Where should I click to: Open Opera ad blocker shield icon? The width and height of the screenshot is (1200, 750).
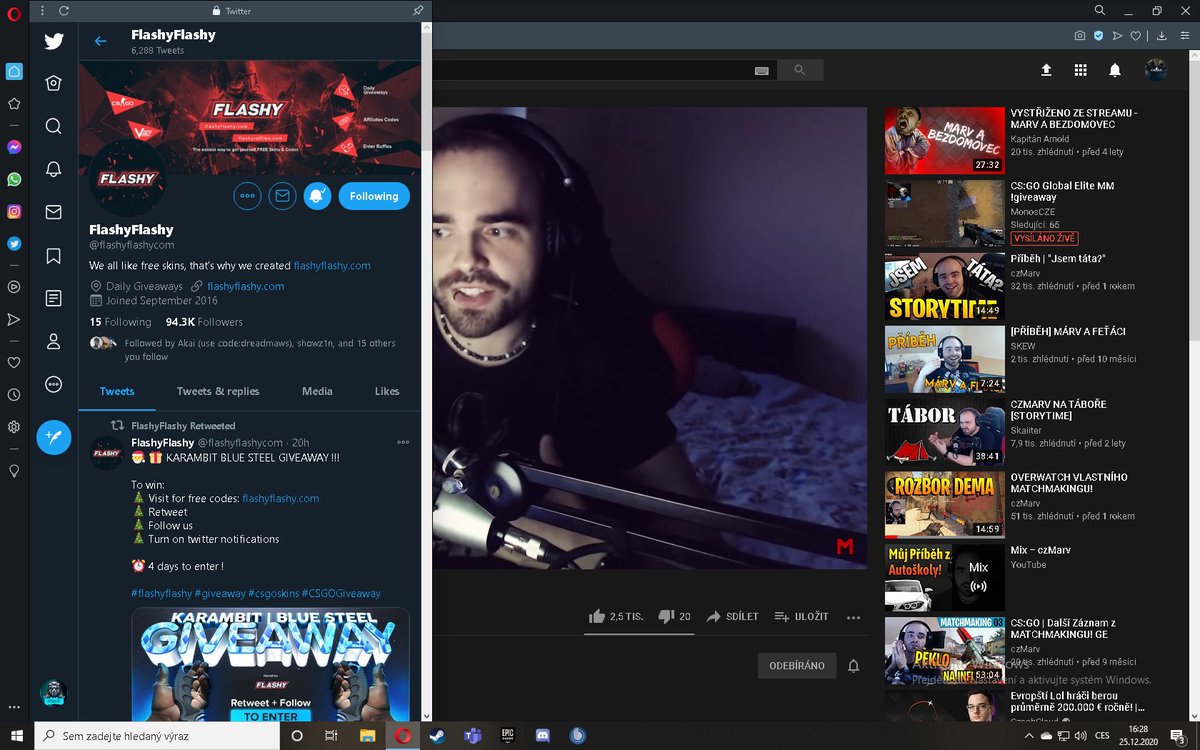(1098, 36)
